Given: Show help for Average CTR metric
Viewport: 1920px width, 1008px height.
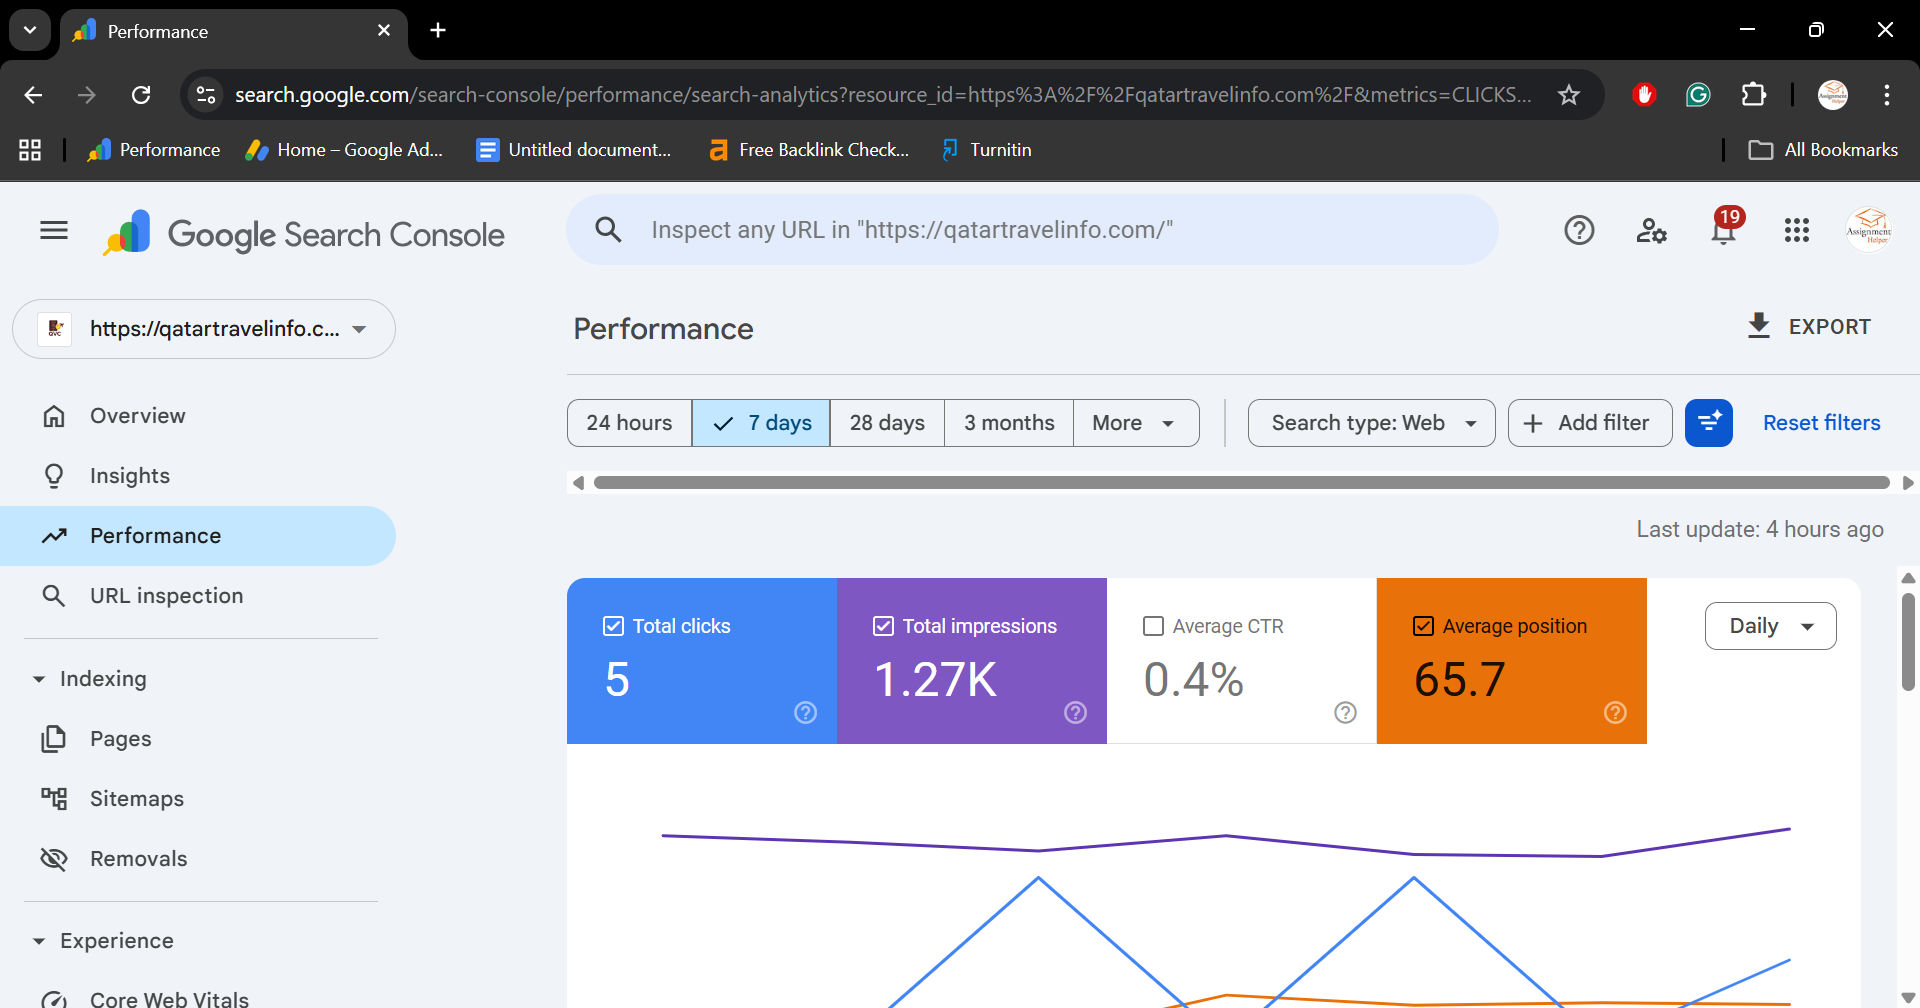Looking at the screenshot, I should pyautogui.click(x=1345, y=712).
